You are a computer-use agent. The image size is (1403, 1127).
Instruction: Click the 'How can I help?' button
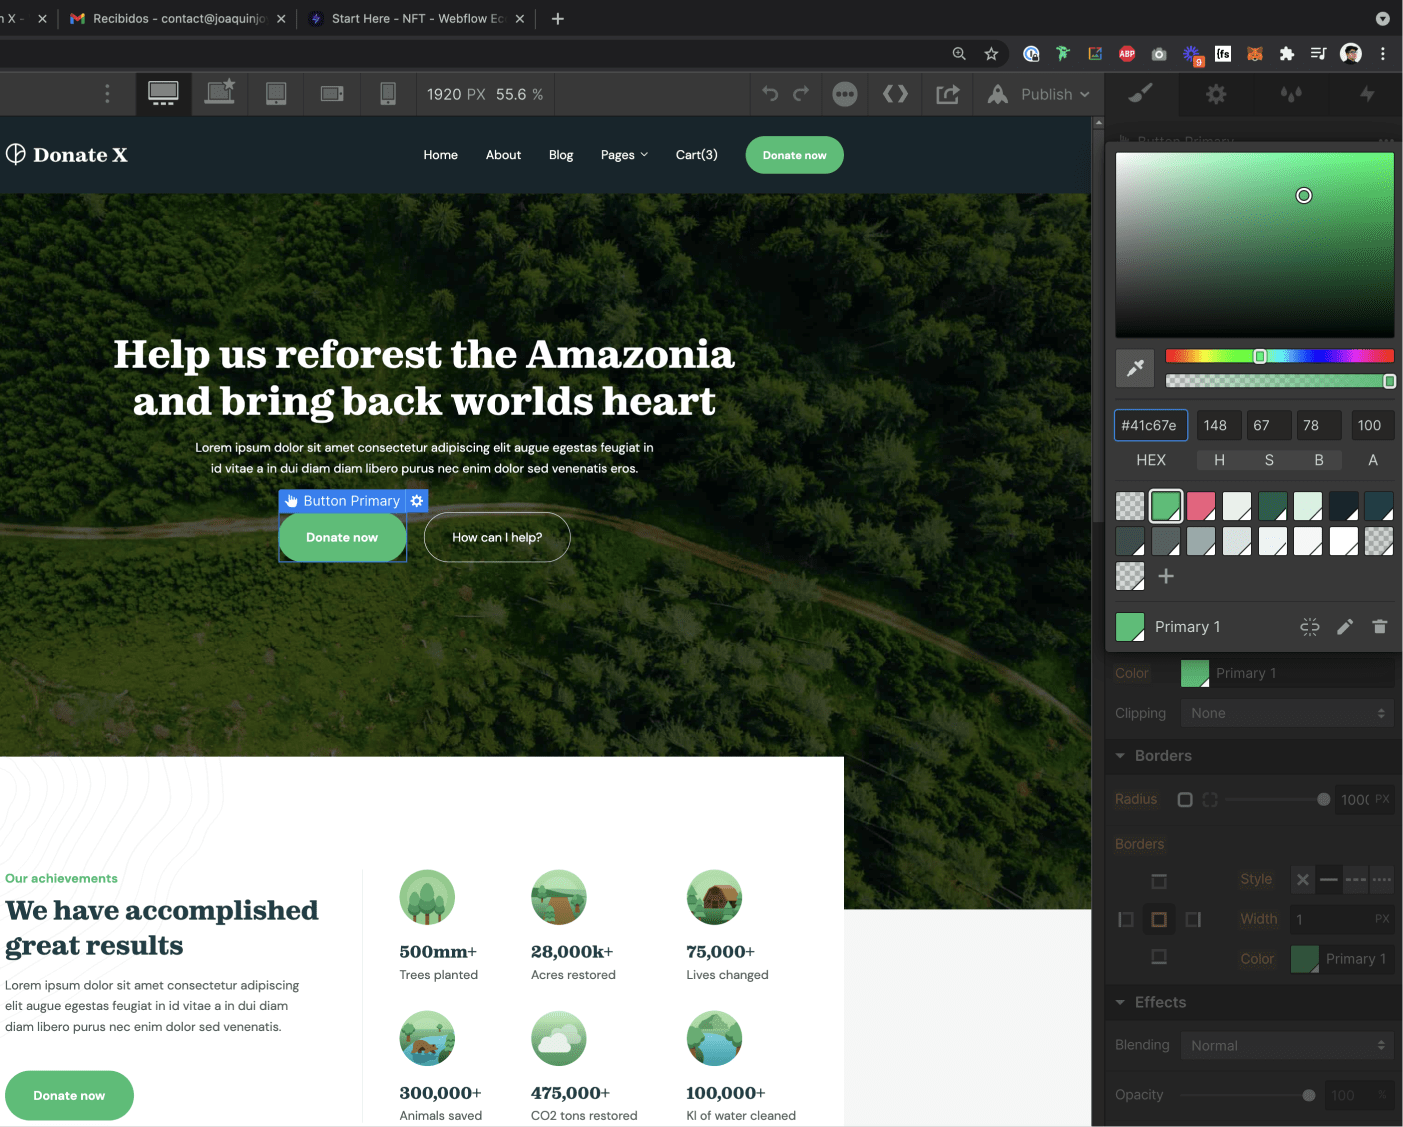497,537
